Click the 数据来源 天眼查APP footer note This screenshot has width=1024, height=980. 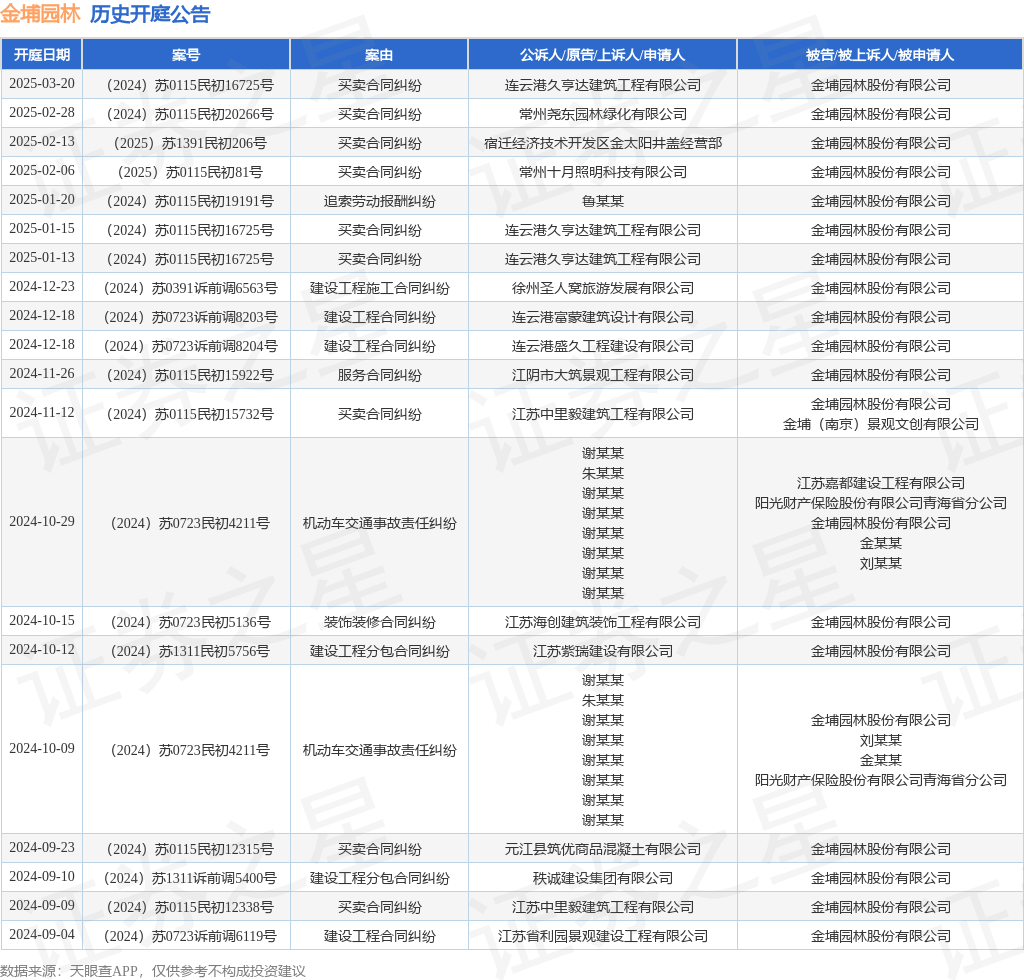[x=153, y=971]
